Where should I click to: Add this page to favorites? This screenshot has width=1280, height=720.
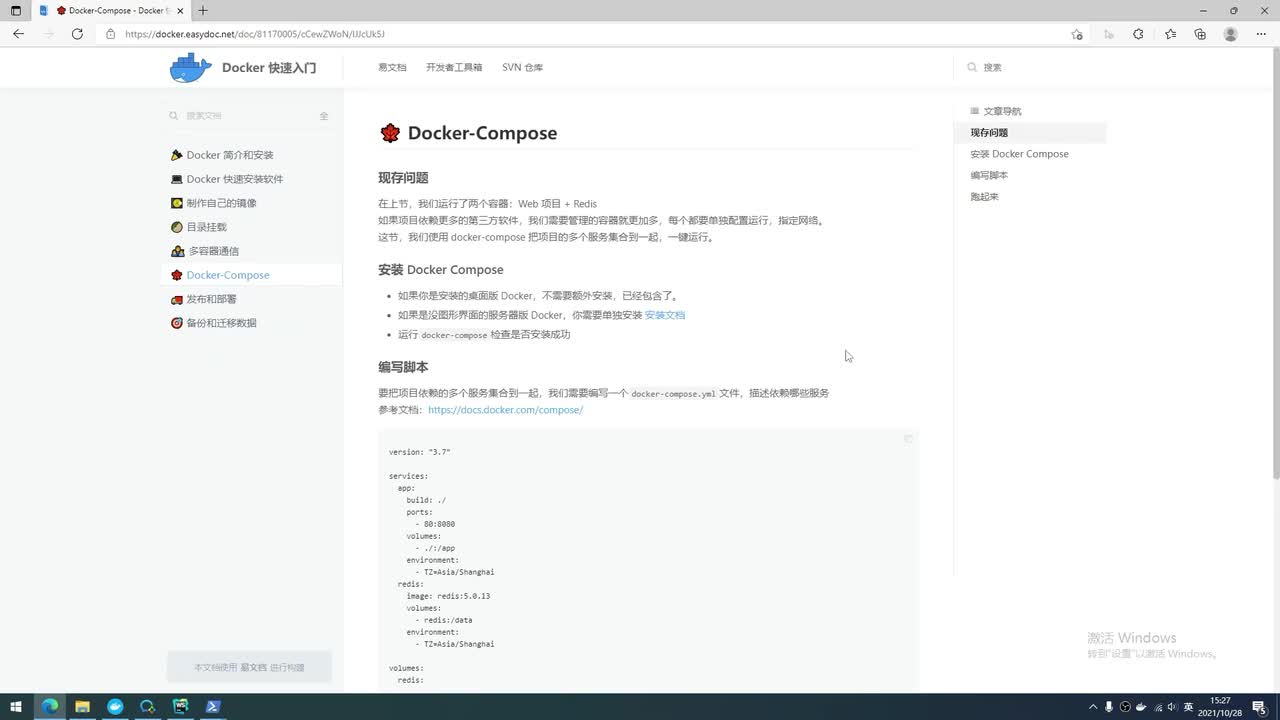click(1077, 34)
